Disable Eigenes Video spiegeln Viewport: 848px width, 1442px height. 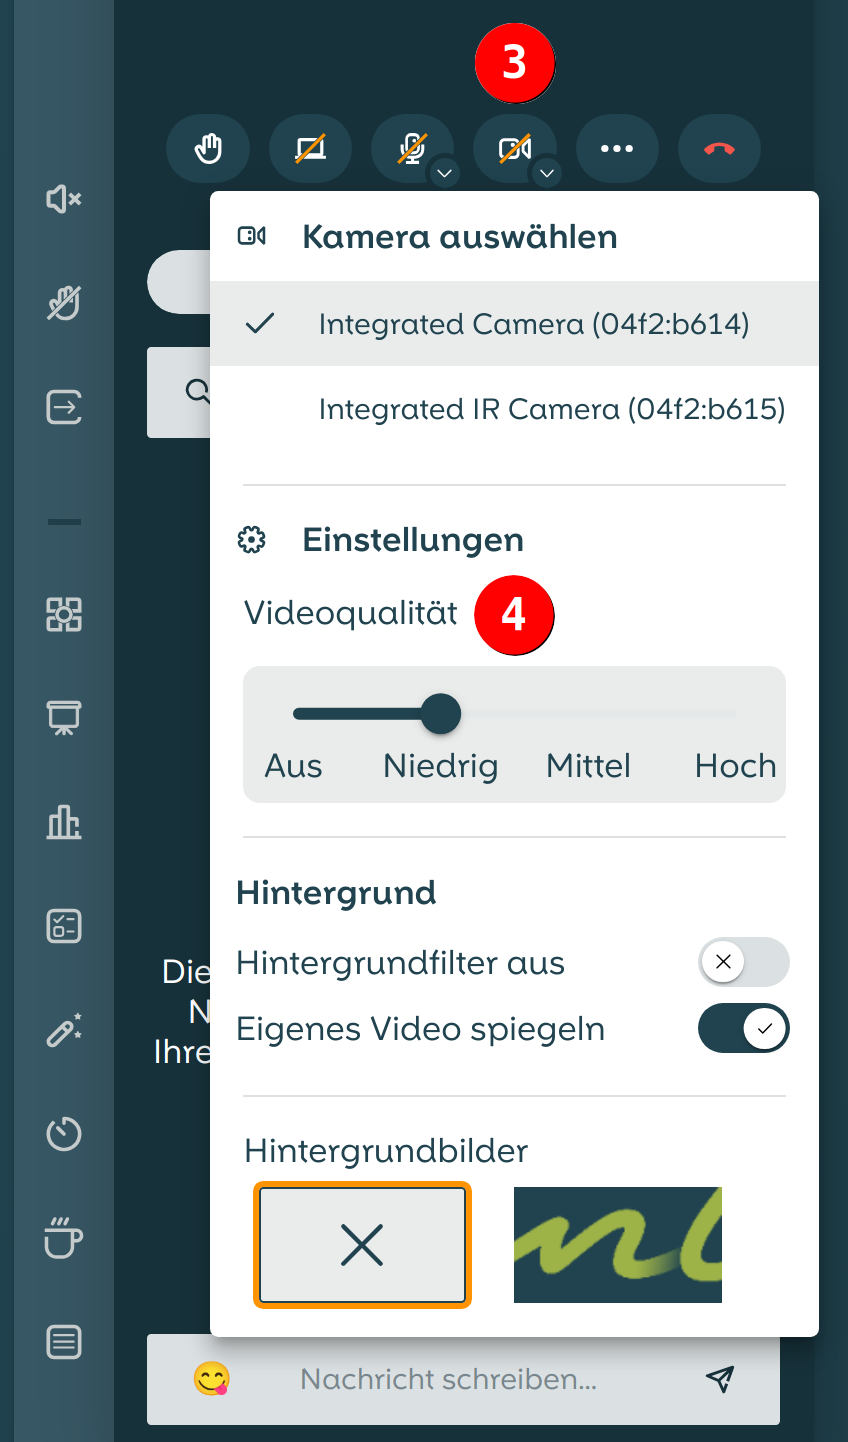743,1028
